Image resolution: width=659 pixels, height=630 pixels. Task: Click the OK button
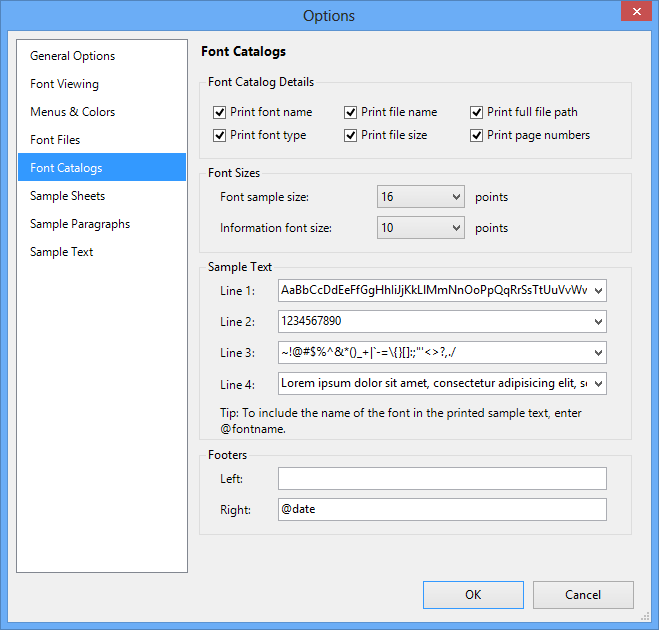click(473, 595)
